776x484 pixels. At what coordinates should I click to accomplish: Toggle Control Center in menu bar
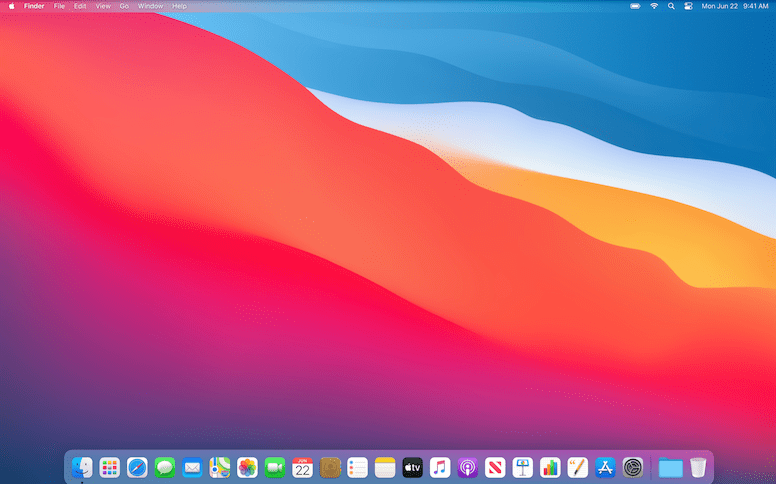pyautogui.click(x=688, y=6)
